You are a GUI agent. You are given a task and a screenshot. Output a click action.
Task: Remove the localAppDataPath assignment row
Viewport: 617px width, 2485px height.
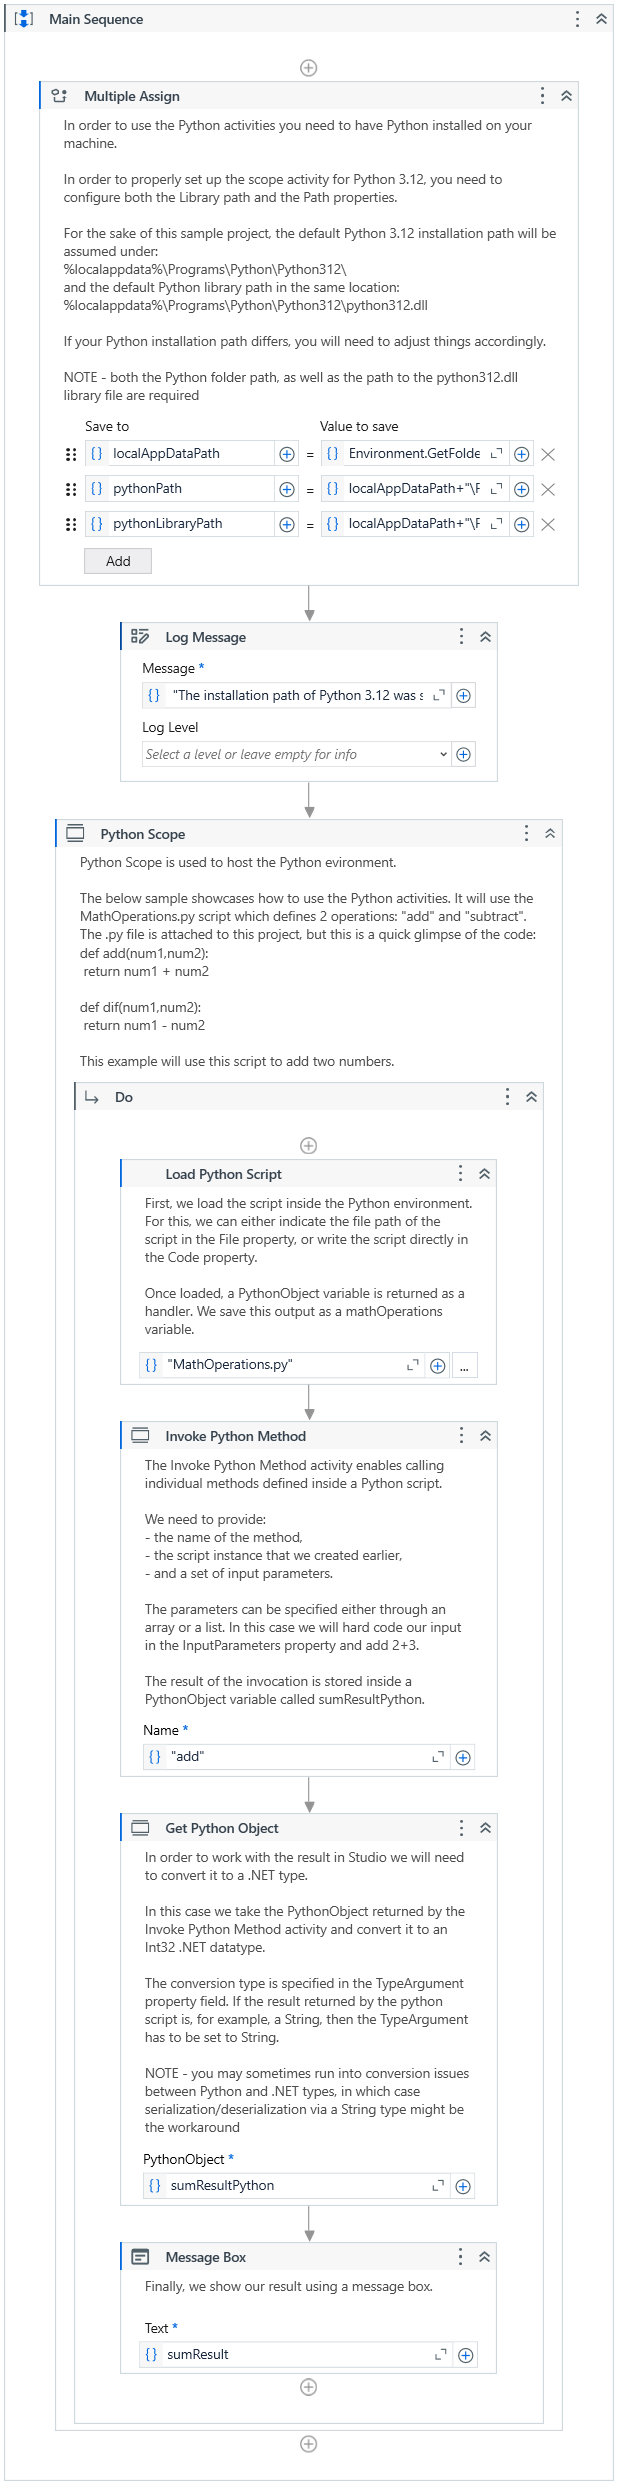pos(548,454)
